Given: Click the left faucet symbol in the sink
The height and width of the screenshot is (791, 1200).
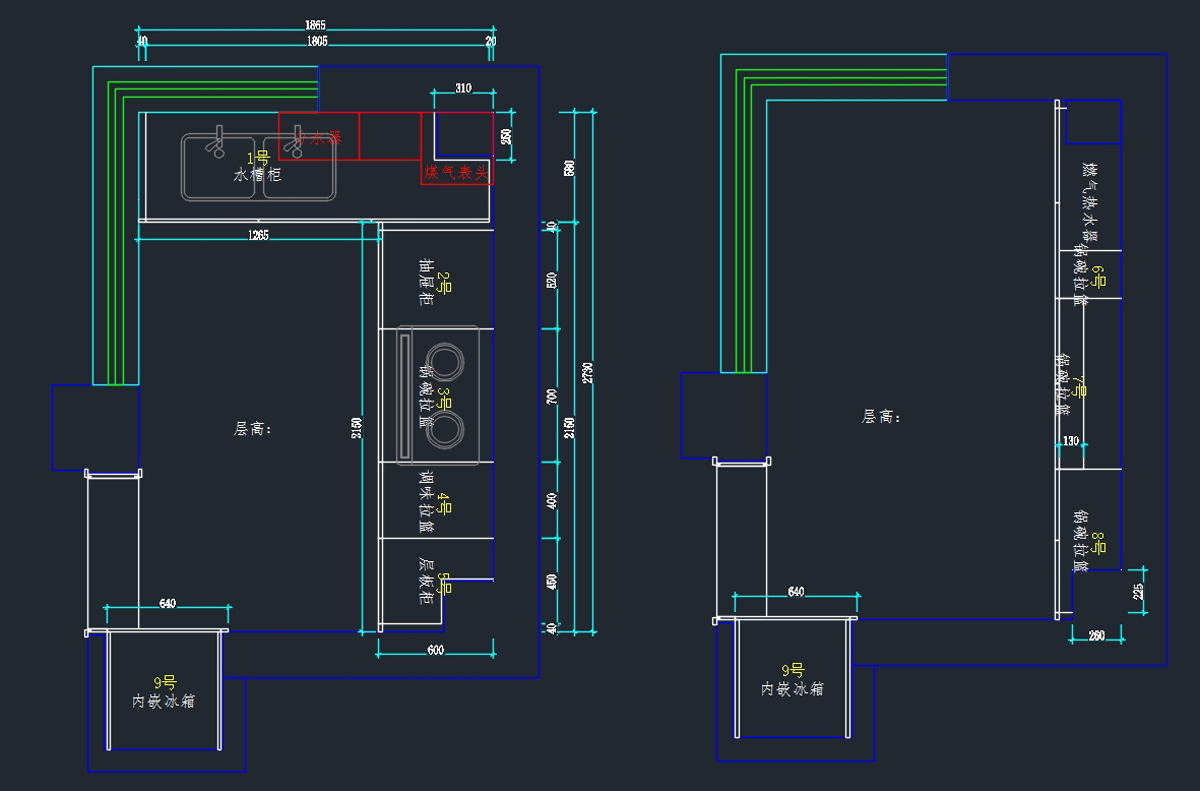Looking at the screenshot, I should [216, 142].
